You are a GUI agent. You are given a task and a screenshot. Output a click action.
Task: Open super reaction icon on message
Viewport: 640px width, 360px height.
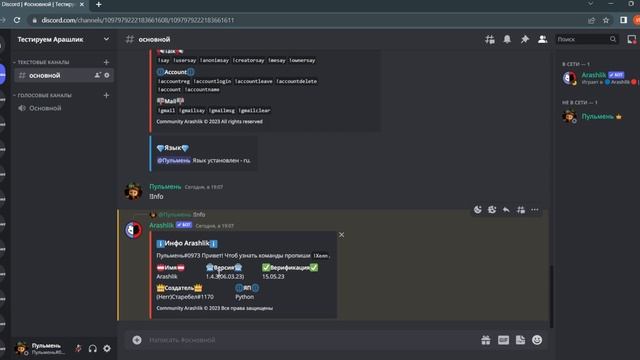point(492,210)
